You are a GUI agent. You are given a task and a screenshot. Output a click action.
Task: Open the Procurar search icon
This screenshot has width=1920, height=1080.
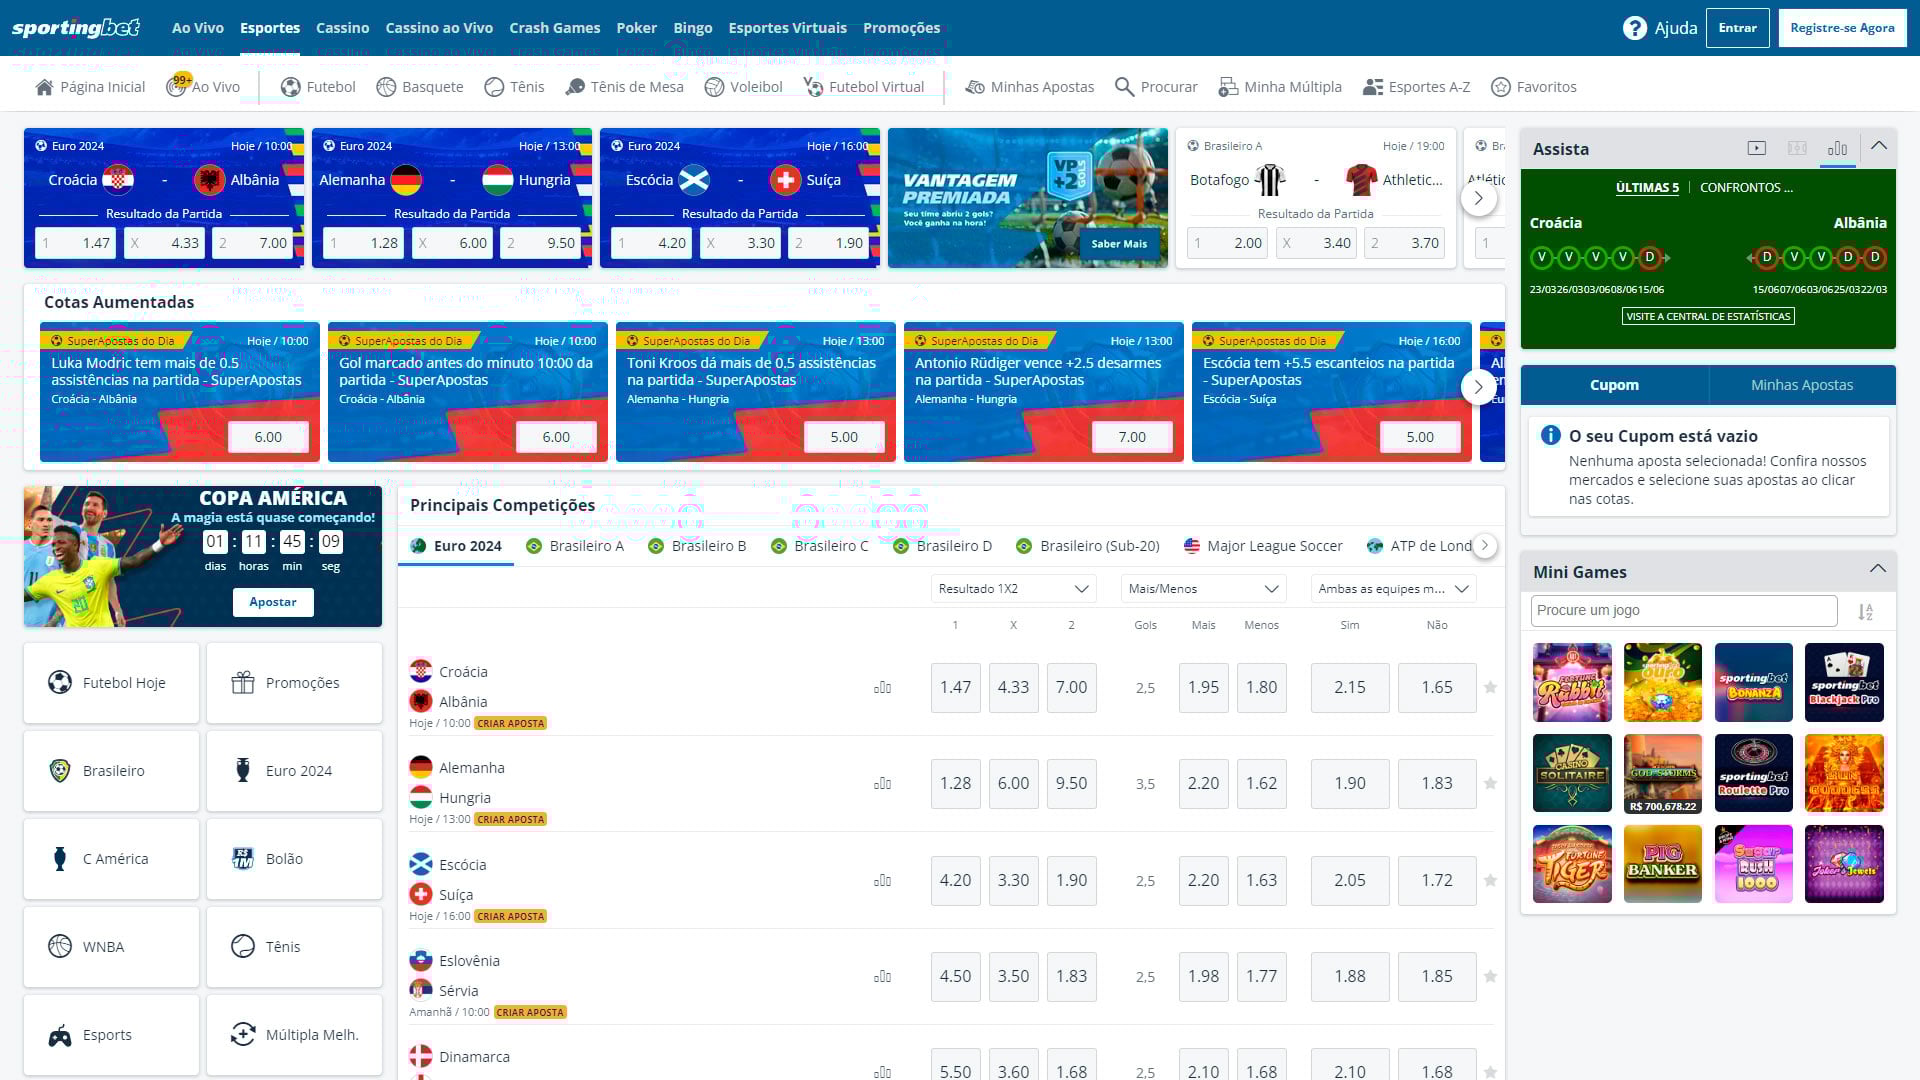coord(1124,87)
